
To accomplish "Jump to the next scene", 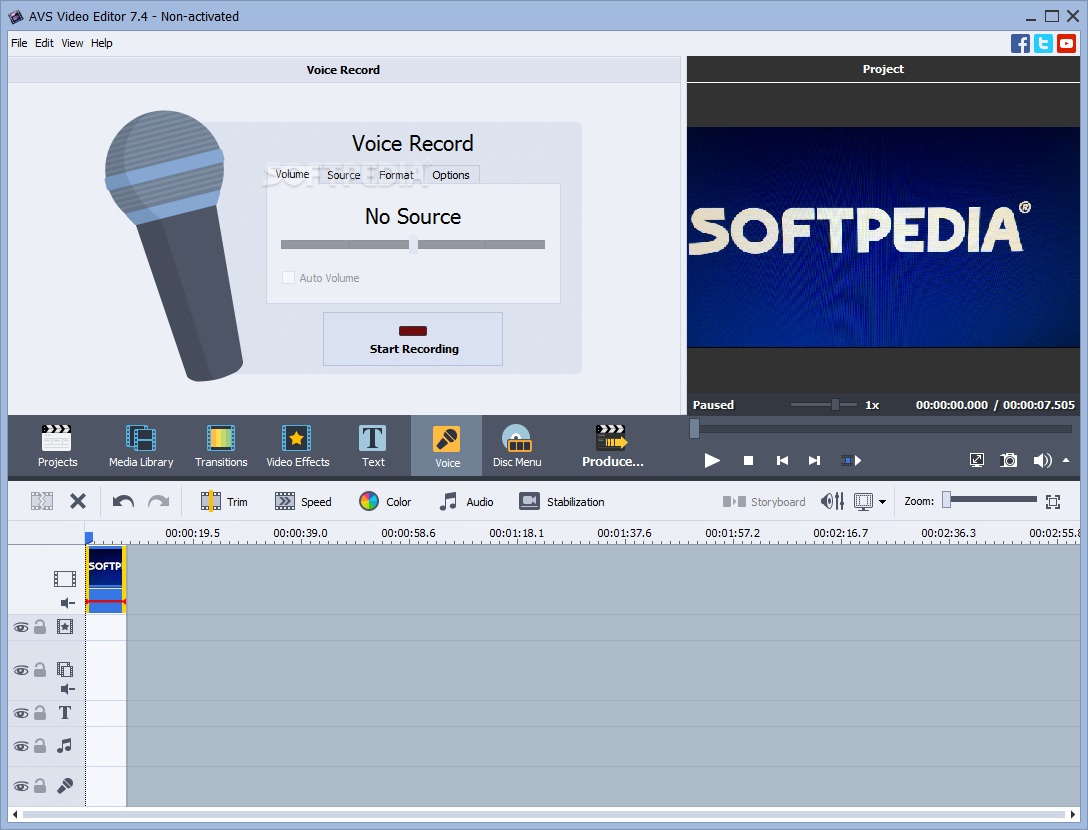I will click(x=851, y=460).
